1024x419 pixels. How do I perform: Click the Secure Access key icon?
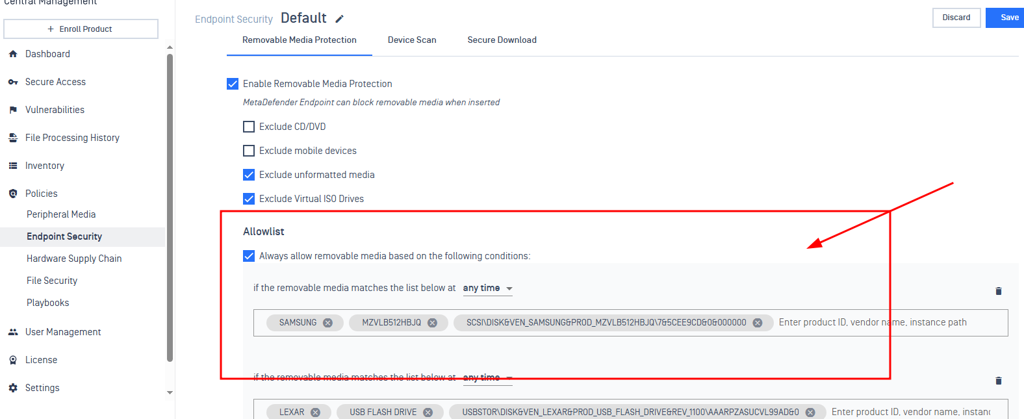(x=12, y=82)
